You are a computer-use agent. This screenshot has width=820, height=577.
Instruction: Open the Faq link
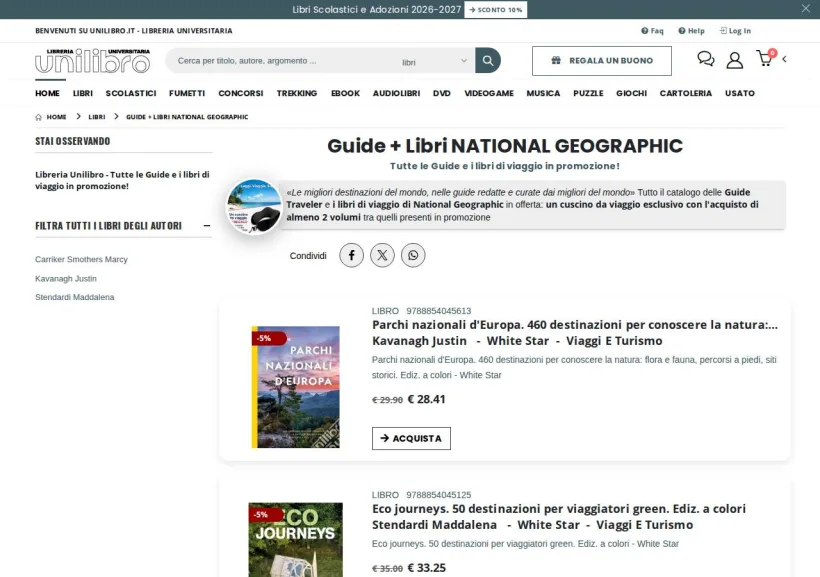(652, 31)
